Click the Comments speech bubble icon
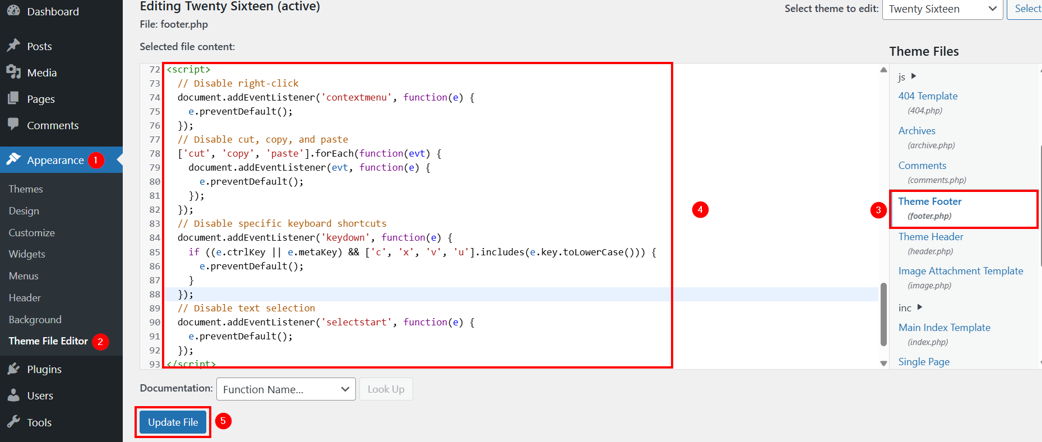The height and width of the screenshot is (442, 1042). (x=13, y=125)
